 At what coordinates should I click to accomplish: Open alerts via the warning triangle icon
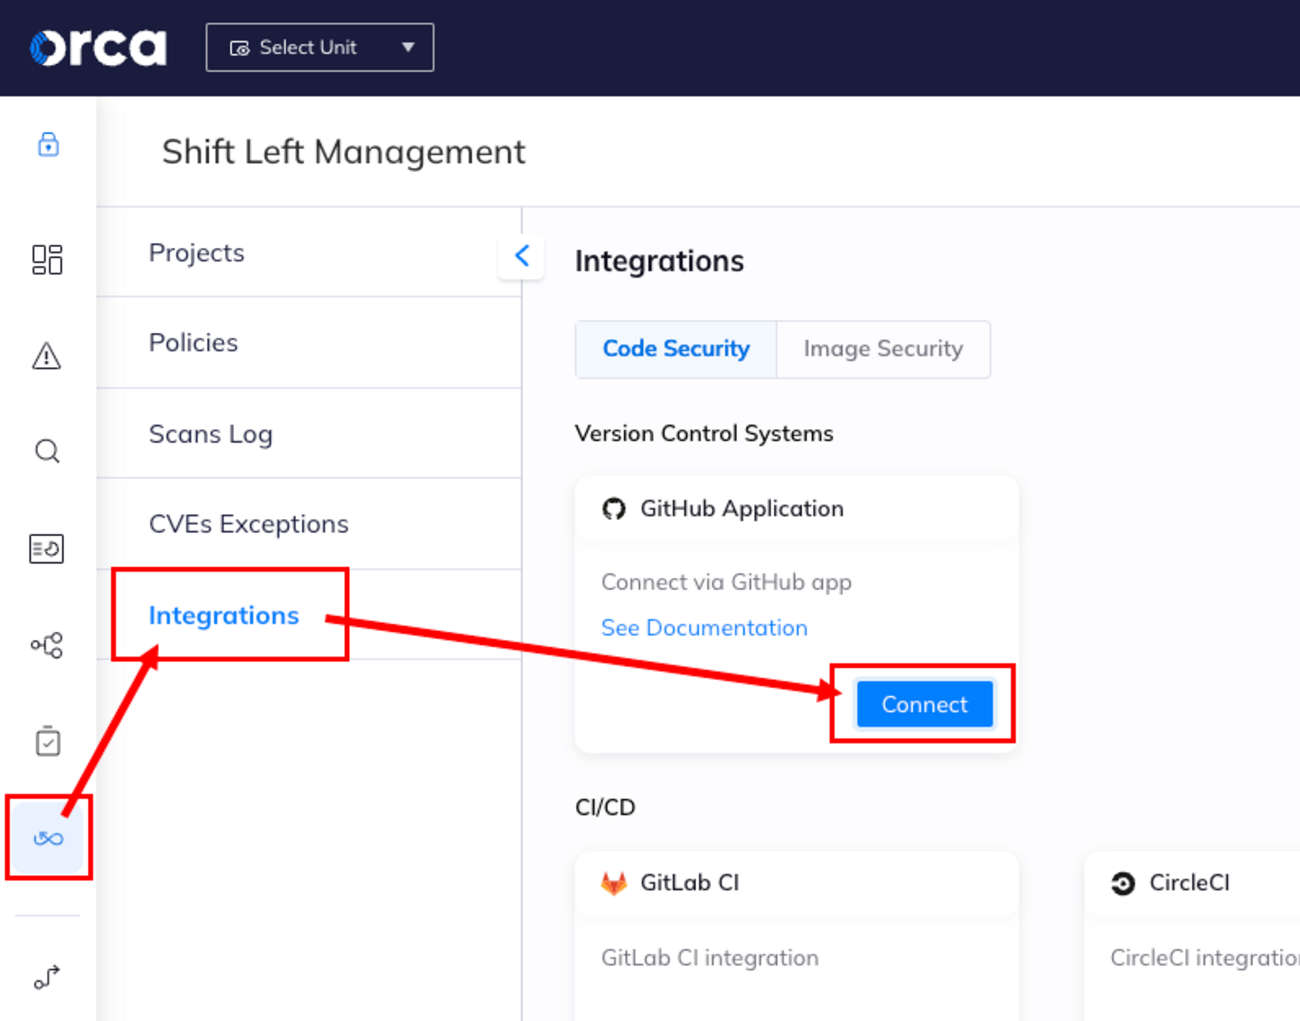[x=47, y=355]
